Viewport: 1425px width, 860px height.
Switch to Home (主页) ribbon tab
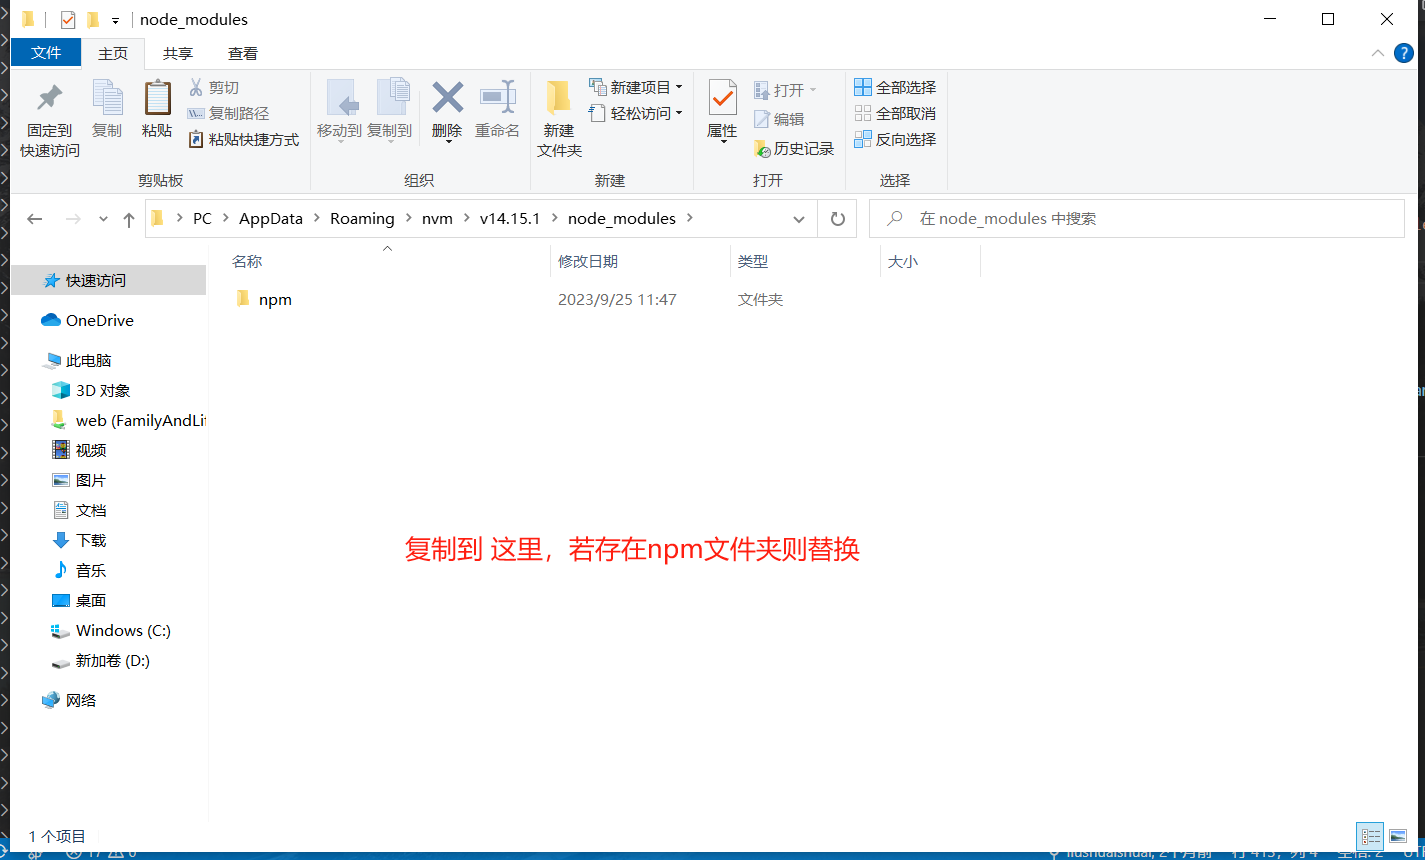pyautogui.click(x=113, y=53)
